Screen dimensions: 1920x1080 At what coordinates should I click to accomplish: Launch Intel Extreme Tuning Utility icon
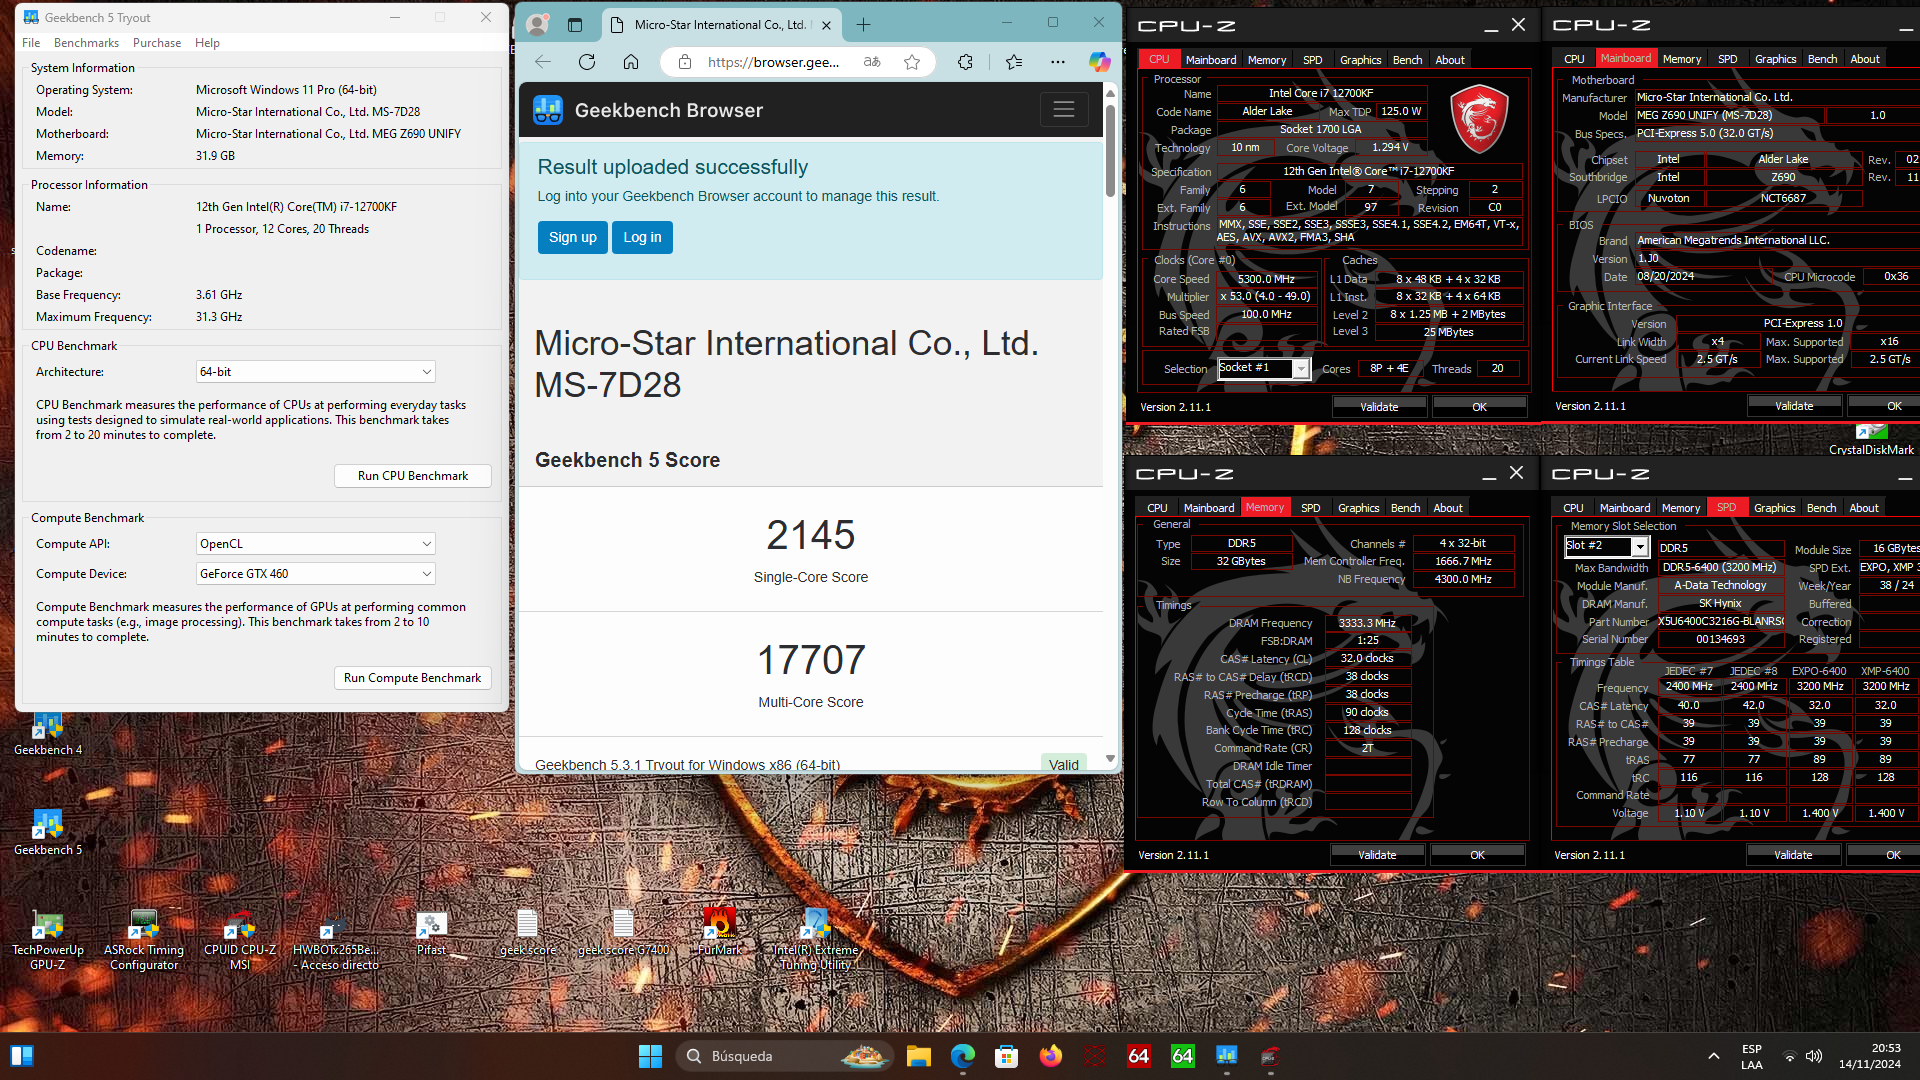pyautogui.click(x=815, y=940)
